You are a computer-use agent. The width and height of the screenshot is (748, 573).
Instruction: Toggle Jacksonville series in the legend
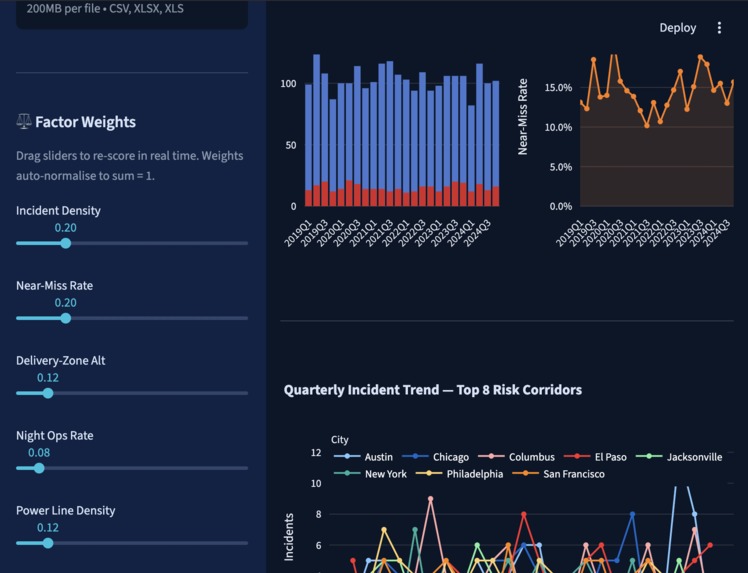pos(679,457)
